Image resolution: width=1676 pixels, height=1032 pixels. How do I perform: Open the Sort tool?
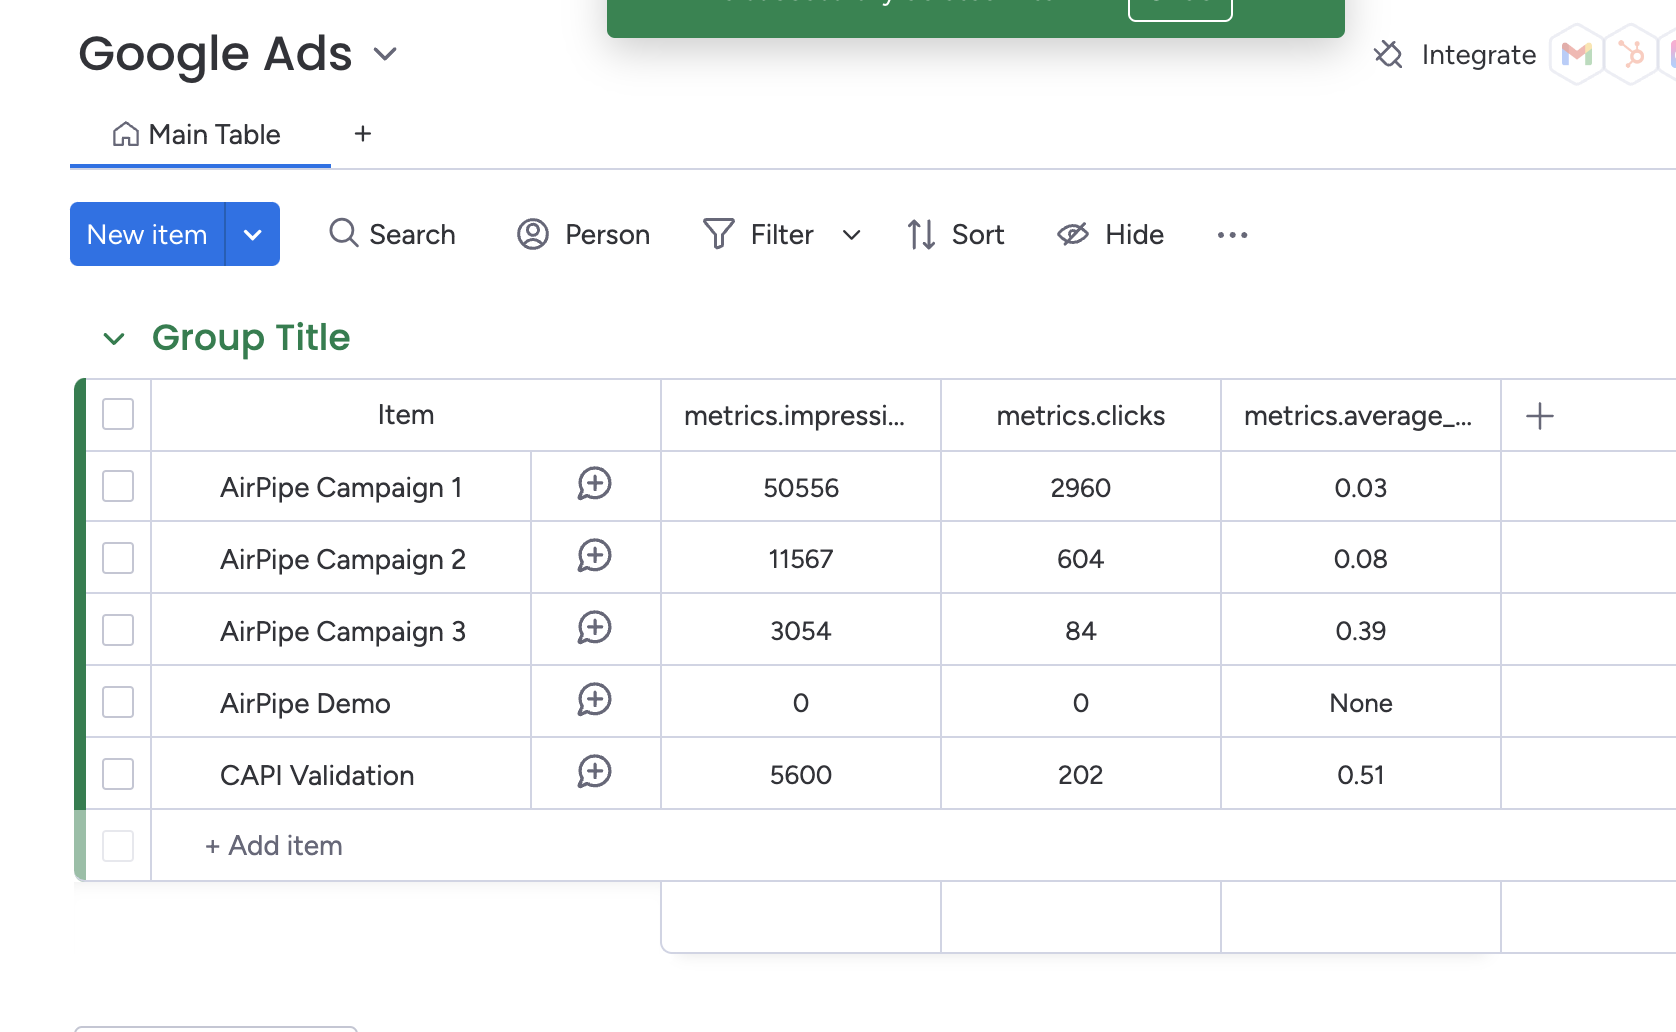coord(955,234)
